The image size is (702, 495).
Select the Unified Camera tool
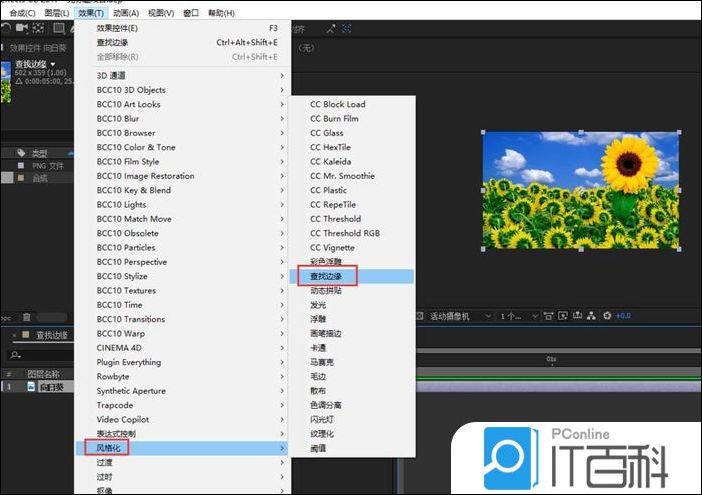click(21, 28)
